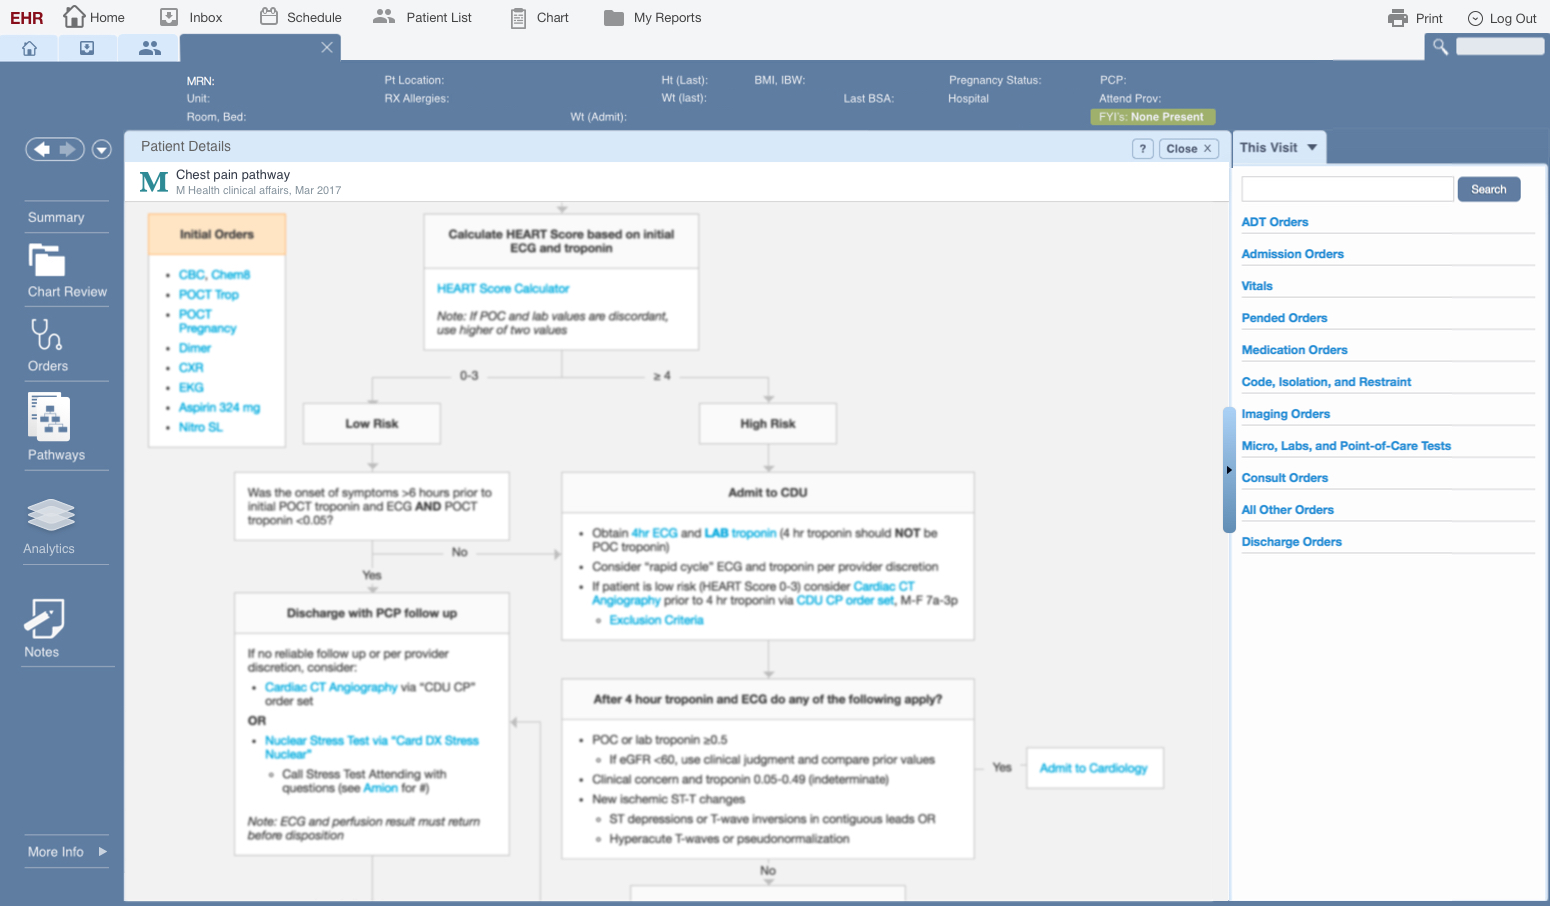Image resolution: width=1550 pixels, height=906 pixels.
Task: Click the orders search input field
Action: click(x=1347, y=189)
